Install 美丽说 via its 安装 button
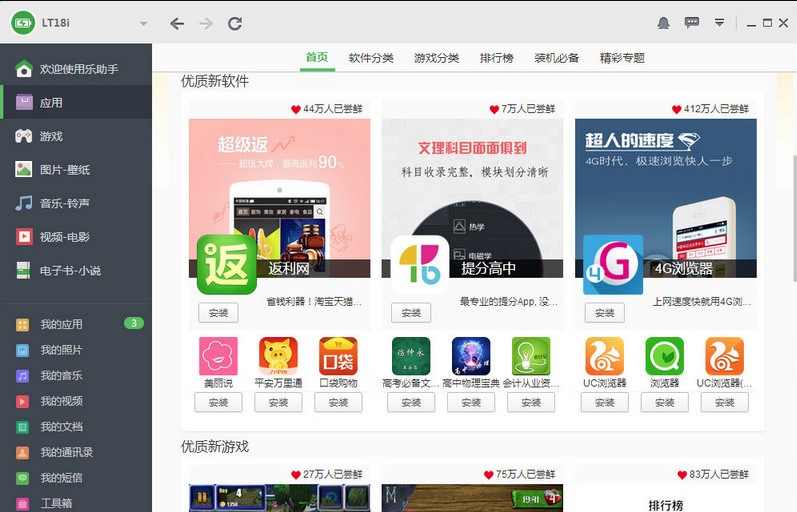The height and width of the screenshot is (512, 797). pos(218,403)
